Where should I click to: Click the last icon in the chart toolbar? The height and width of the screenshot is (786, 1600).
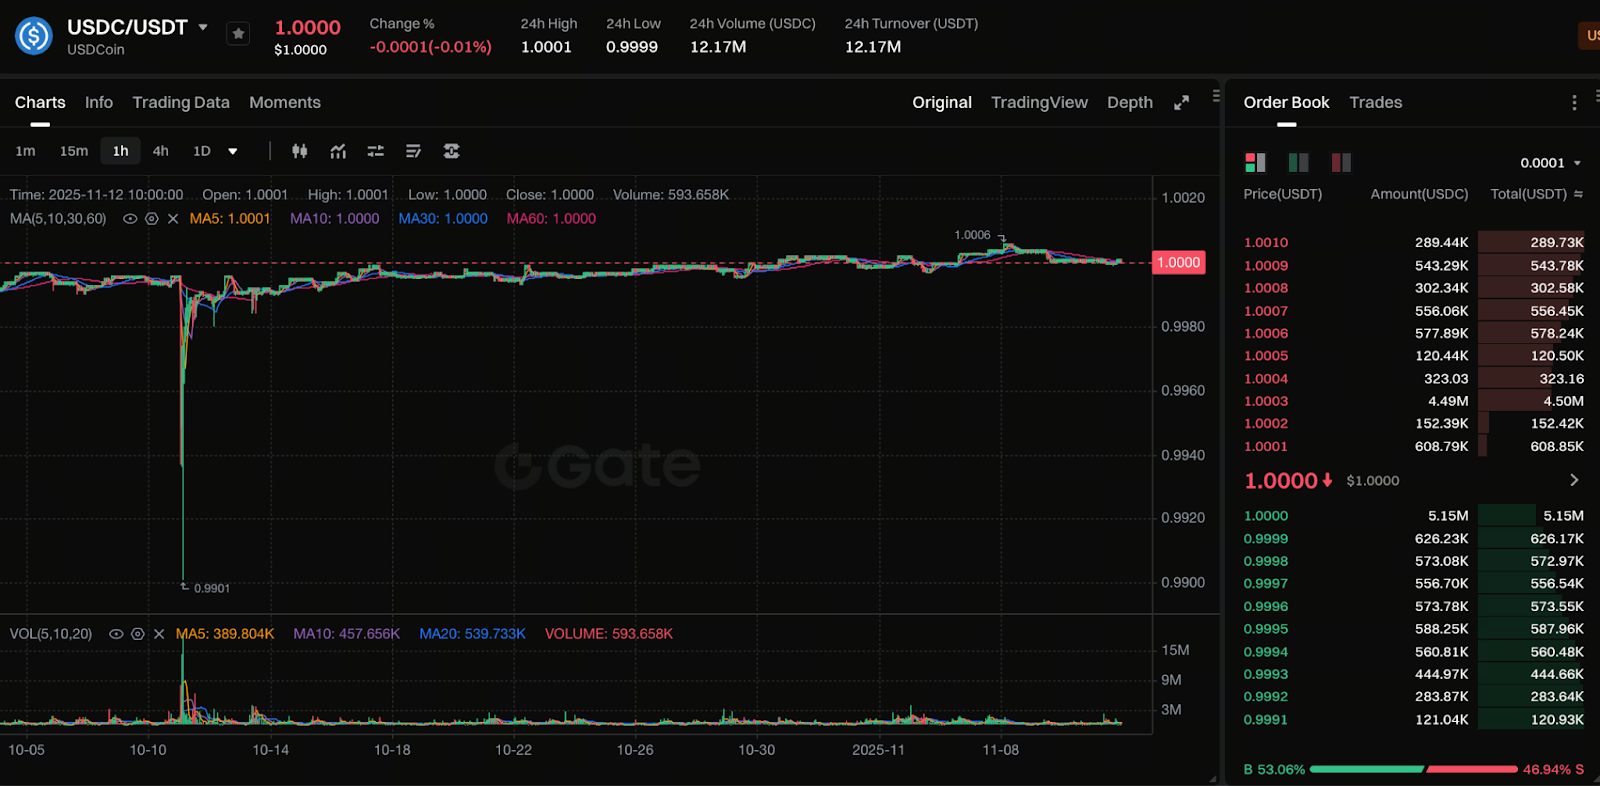tap(452, 151)
